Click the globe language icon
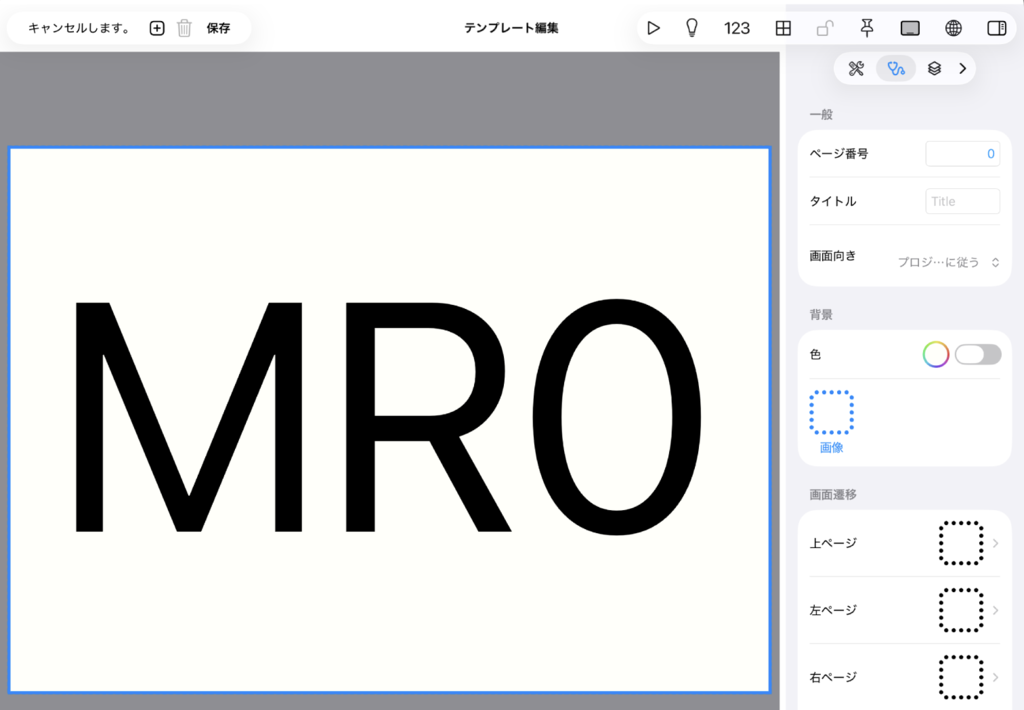 pyautogui.click(x=953, y=28)
